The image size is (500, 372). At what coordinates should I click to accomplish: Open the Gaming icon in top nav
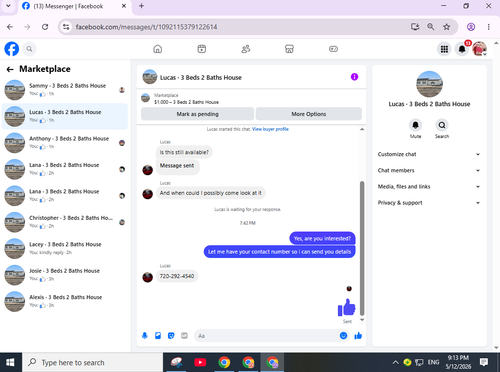333,49
